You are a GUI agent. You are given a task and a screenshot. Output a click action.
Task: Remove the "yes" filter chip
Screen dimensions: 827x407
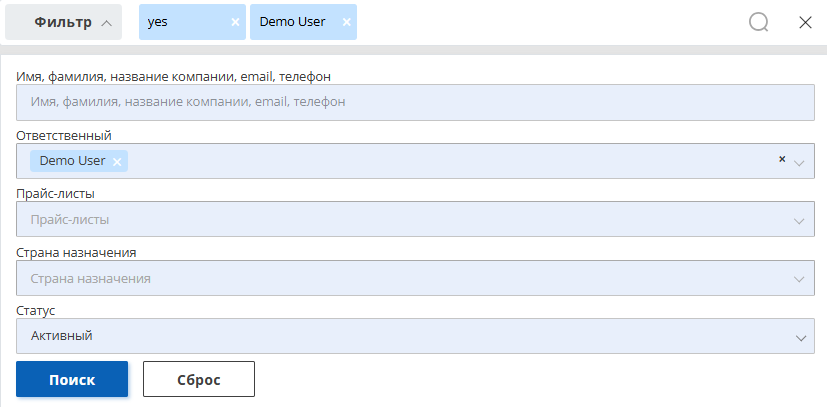[235, 22]
